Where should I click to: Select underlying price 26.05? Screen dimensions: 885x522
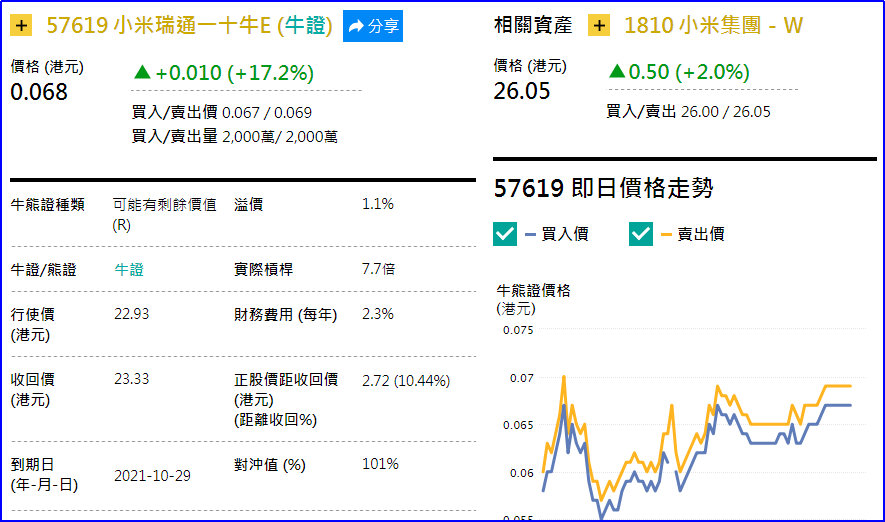click(522, 91)
